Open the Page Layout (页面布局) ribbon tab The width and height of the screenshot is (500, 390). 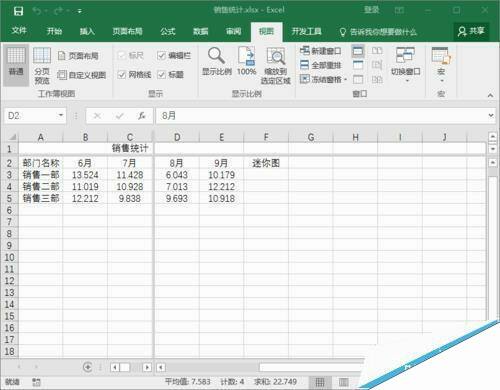pyautogui.click(x=127, y=31)
